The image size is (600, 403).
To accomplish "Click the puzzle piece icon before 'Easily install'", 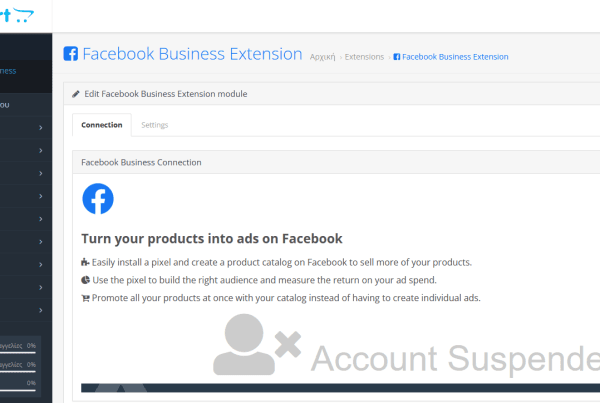I will (x=85, y=262).
